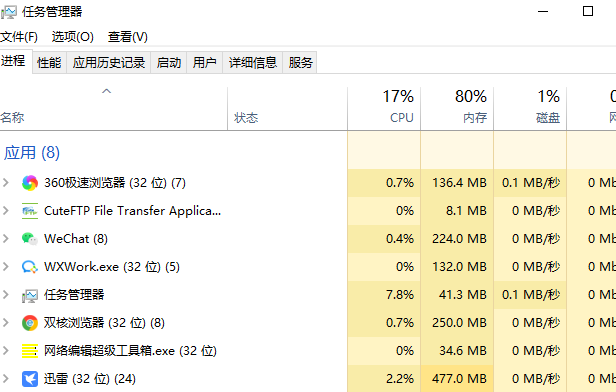
Task: Sort by the 1% 磁盘 column header
Action: (x=530, y=109)
